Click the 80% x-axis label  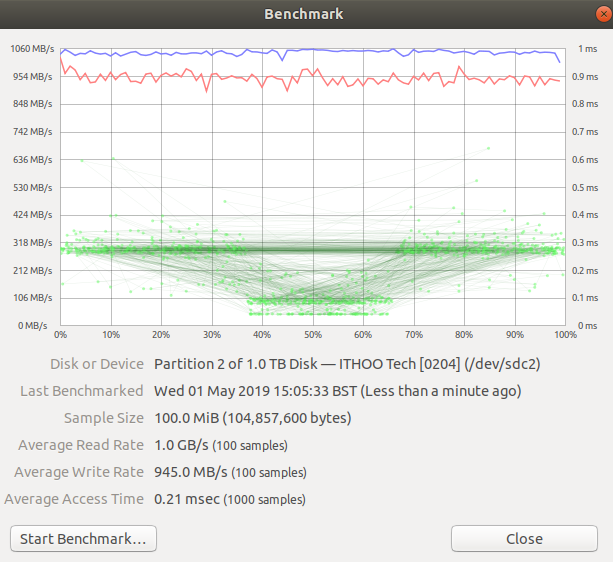pyautogui.click(x=464, y=335)
